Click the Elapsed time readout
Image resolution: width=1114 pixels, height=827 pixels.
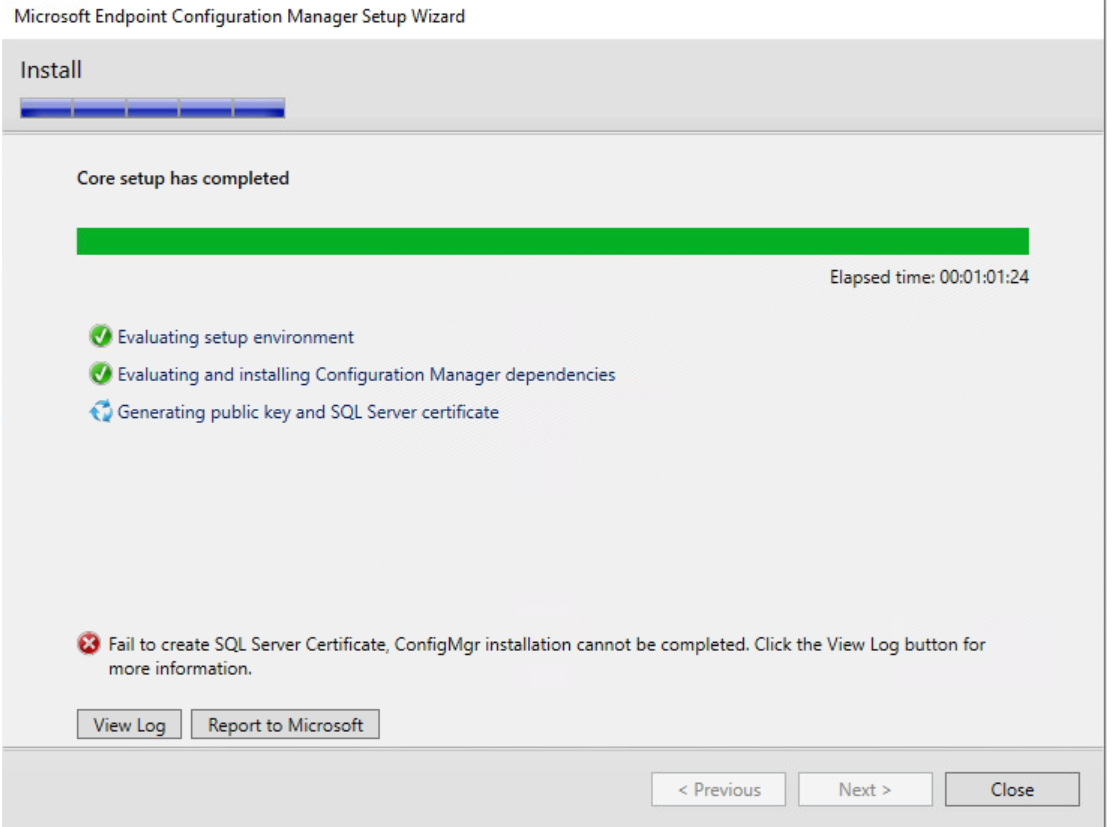929,278
